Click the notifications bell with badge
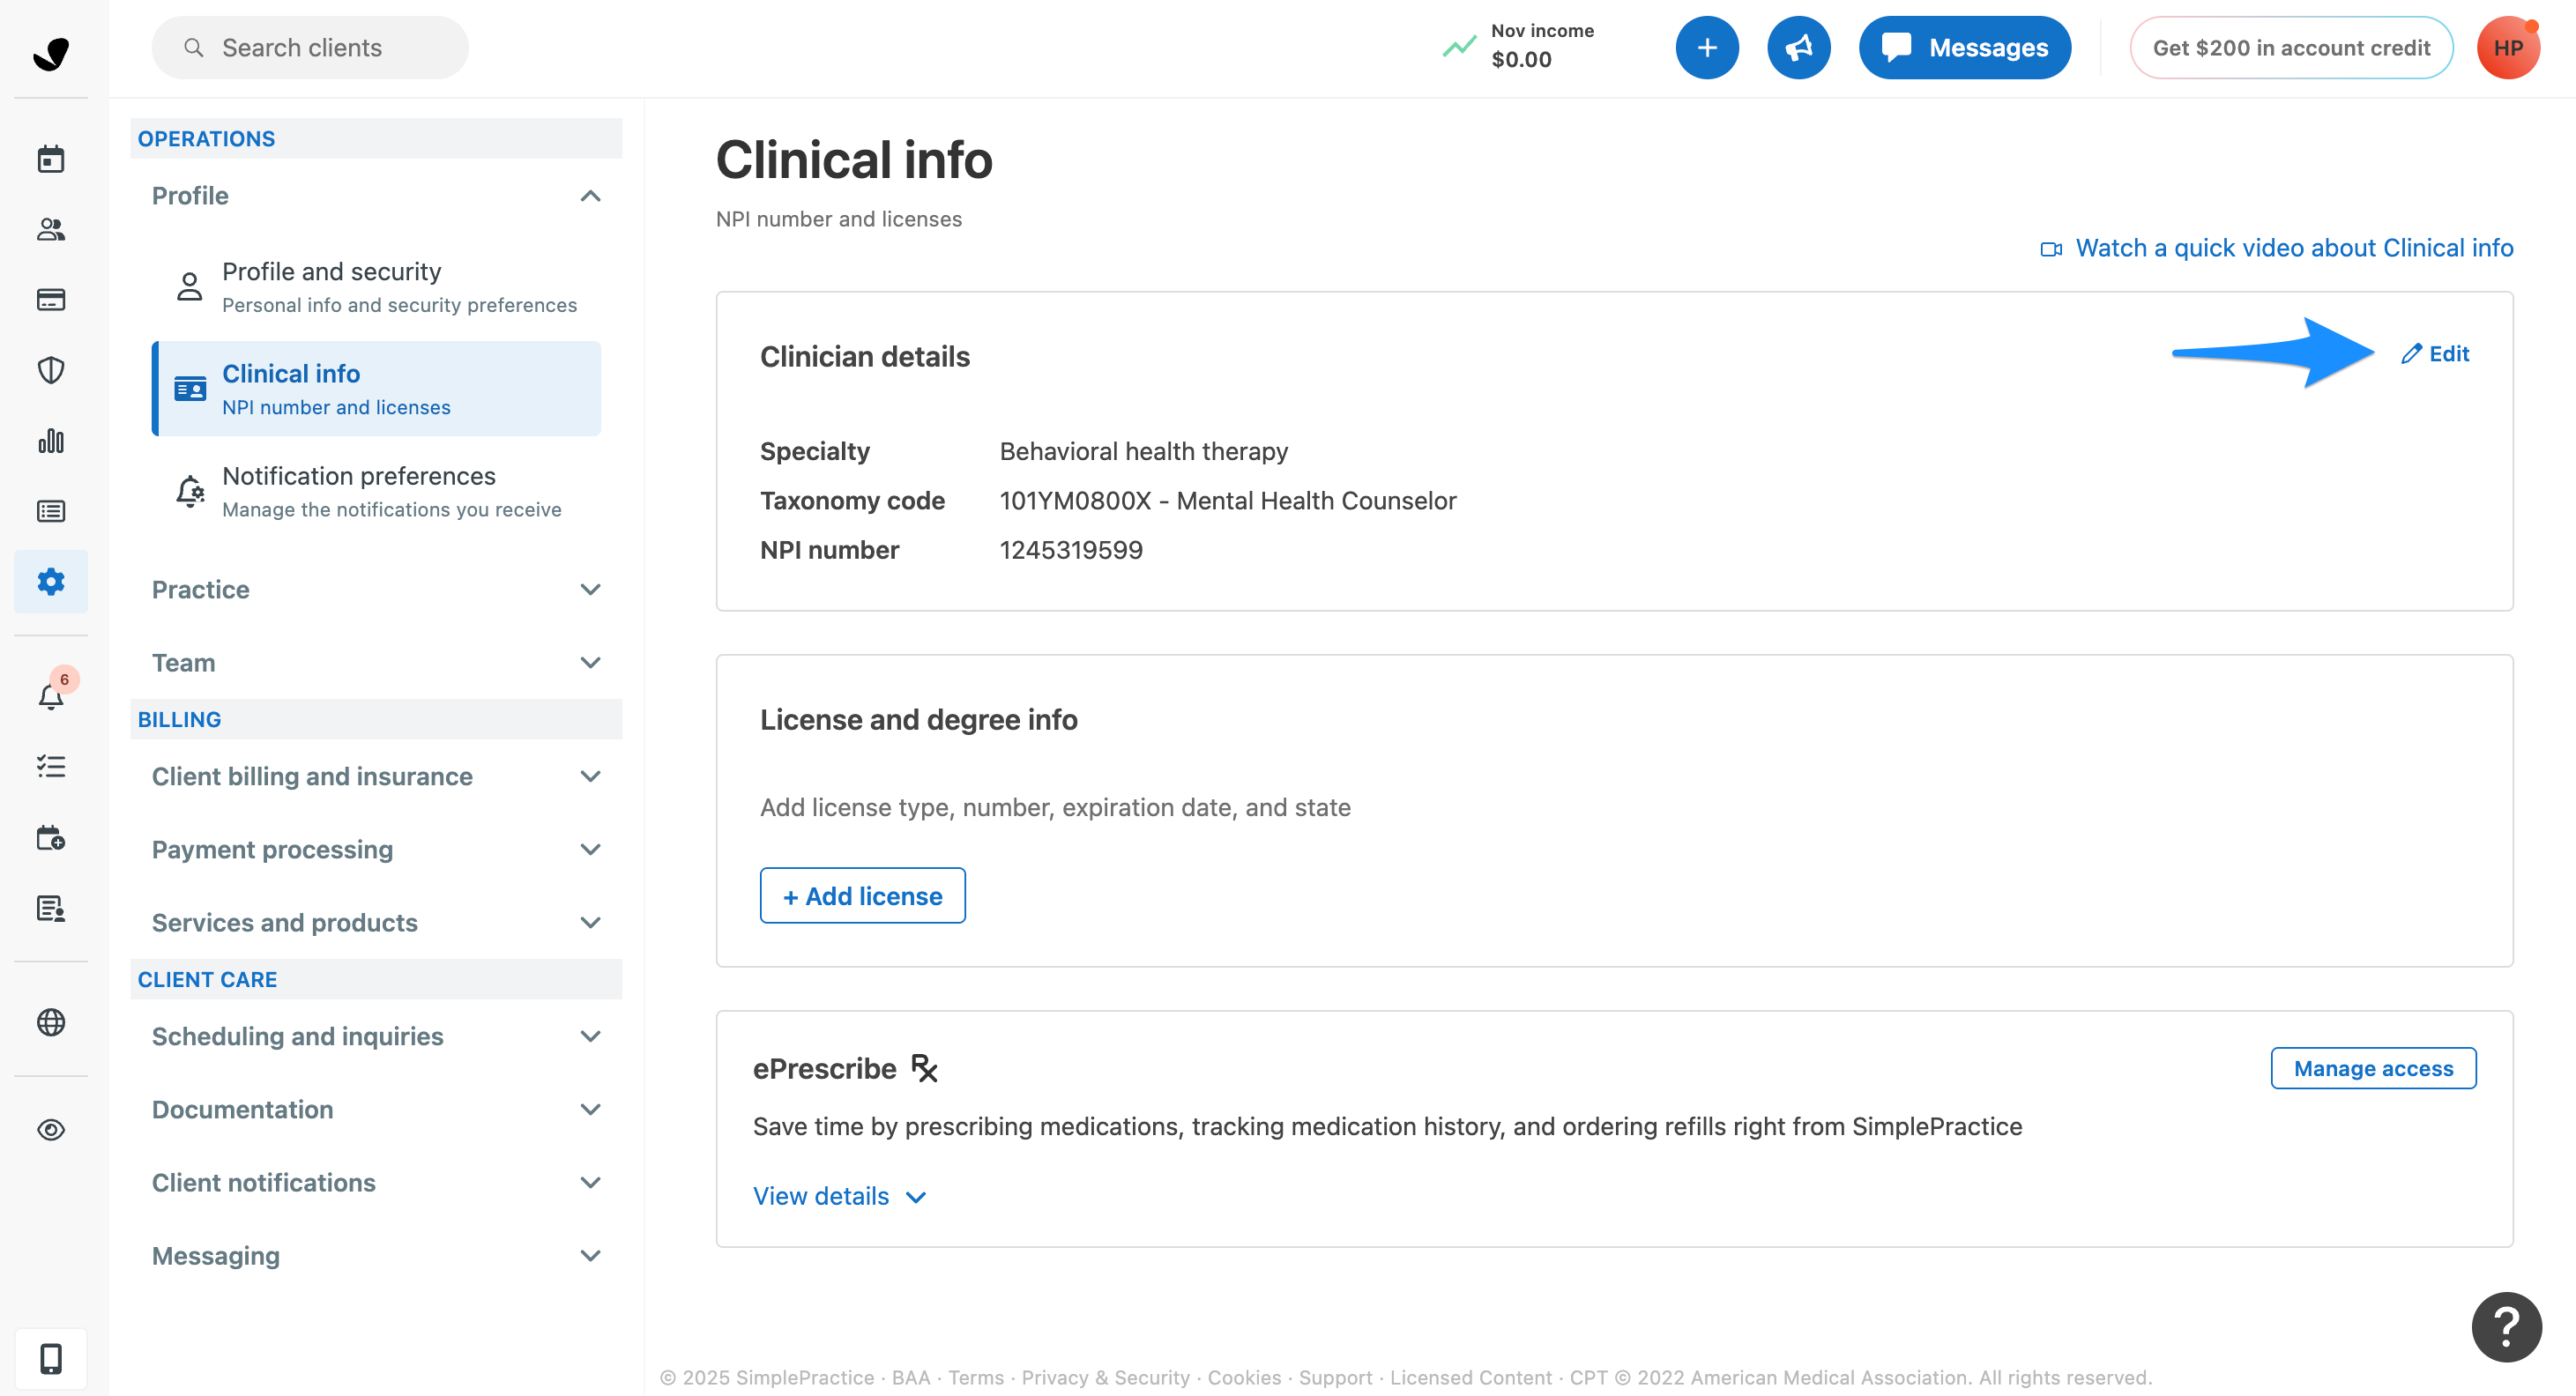This screenshot has width=2576, height=1396. [51, 696]
